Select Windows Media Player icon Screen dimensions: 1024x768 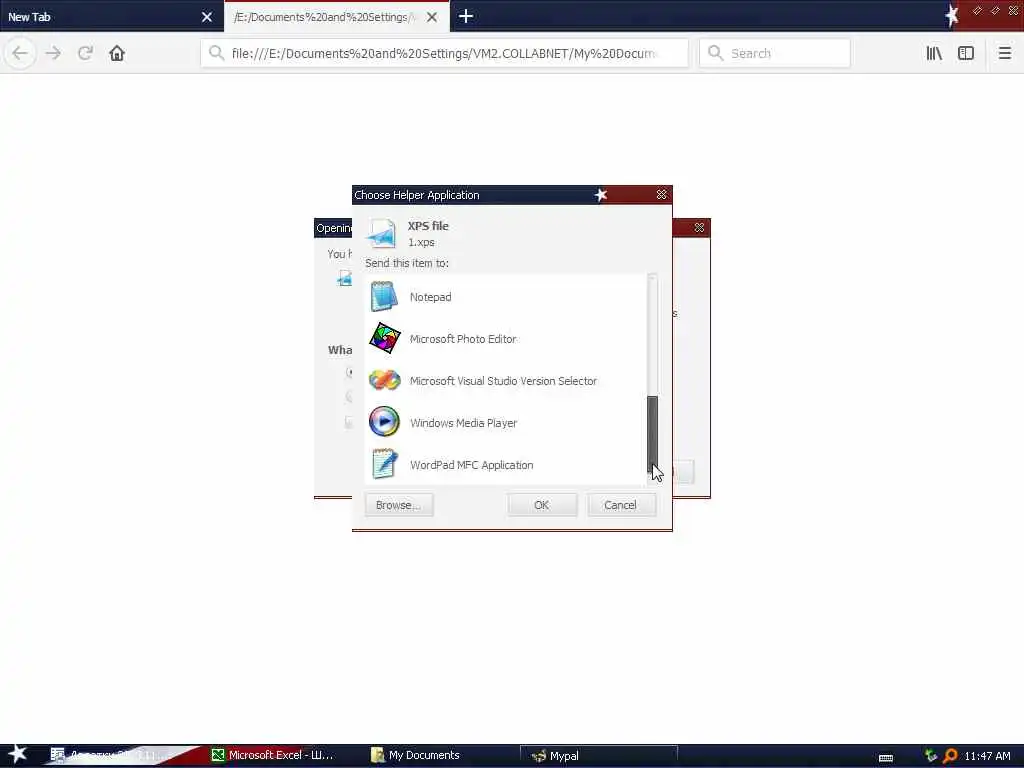(385, 422)
